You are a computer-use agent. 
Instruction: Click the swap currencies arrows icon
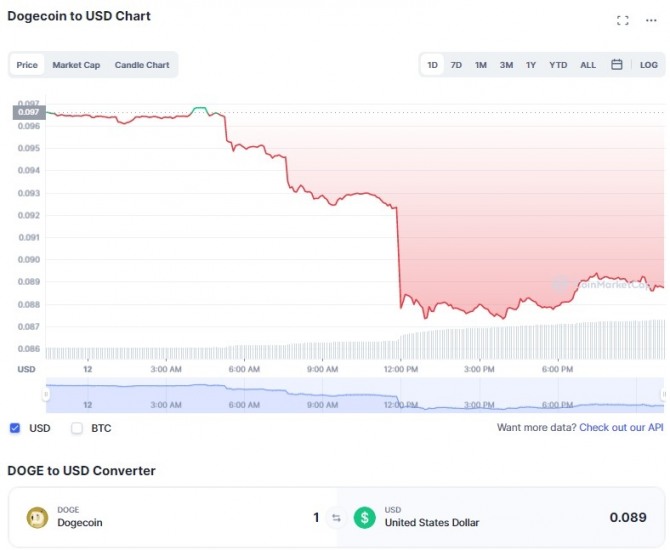336,518
